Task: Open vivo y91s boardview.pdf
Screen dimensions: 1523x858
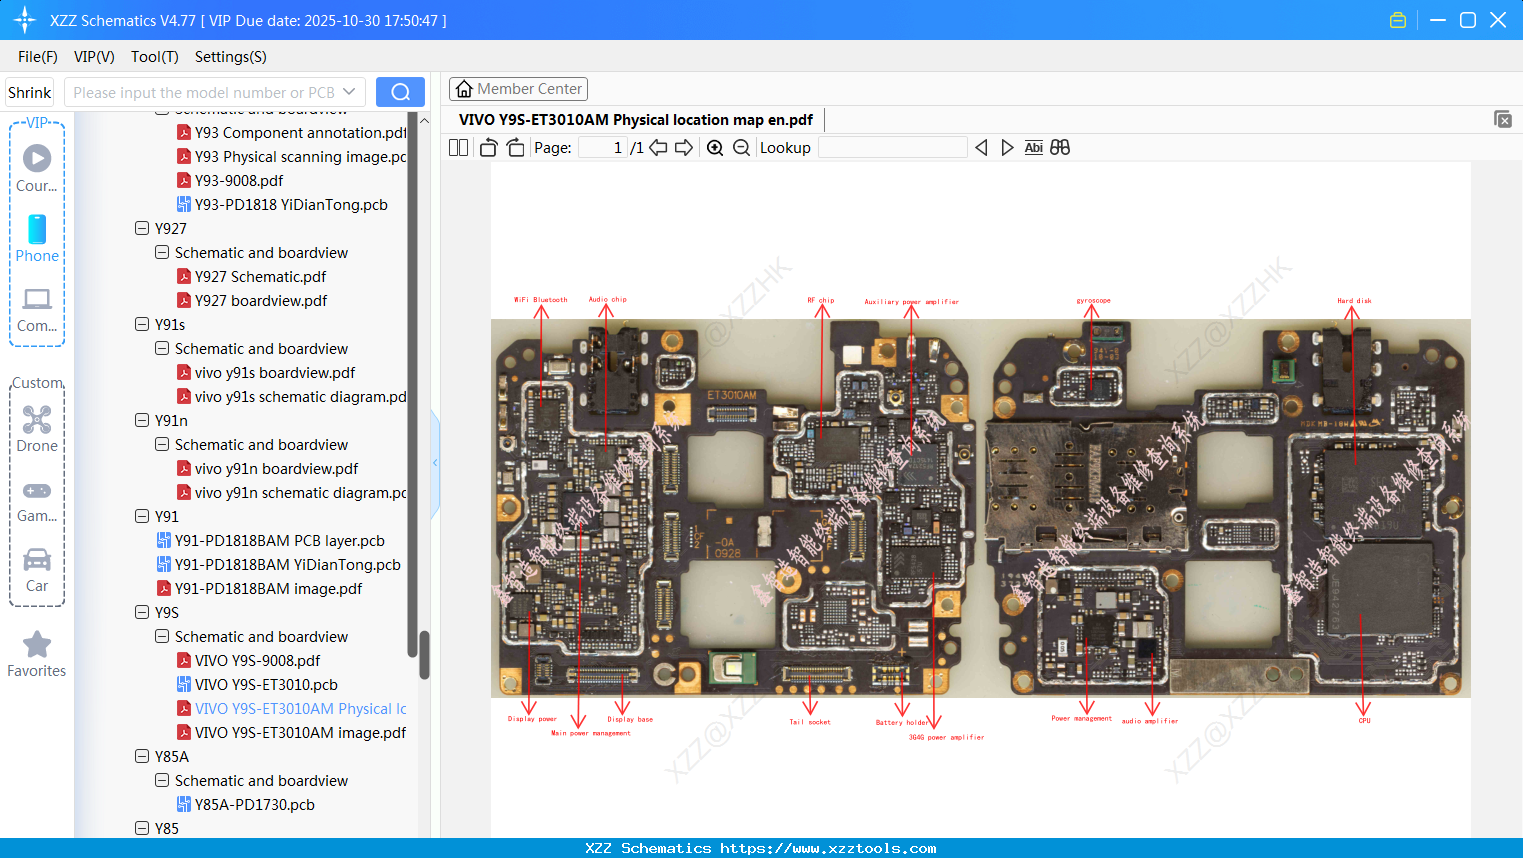Action: coord(266,372)
